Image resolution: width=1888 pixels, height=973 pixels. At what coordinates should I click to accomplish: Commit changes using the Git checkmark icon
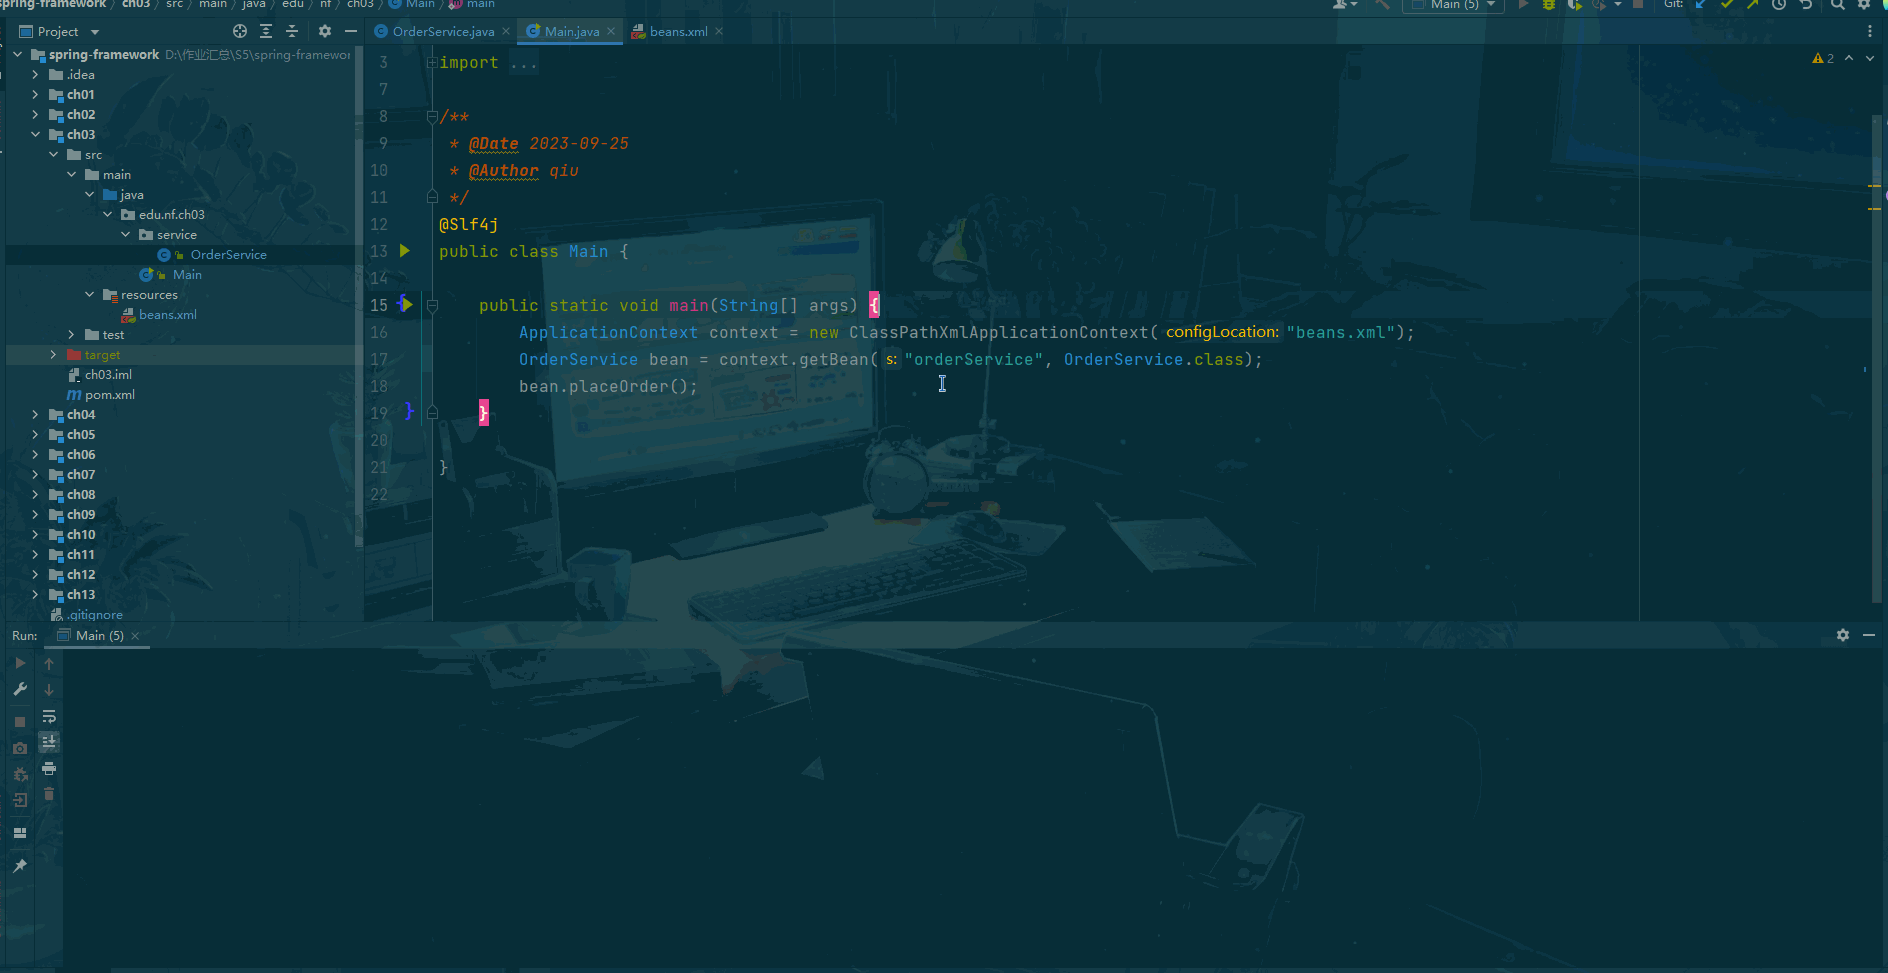(x=1727, y=4)
